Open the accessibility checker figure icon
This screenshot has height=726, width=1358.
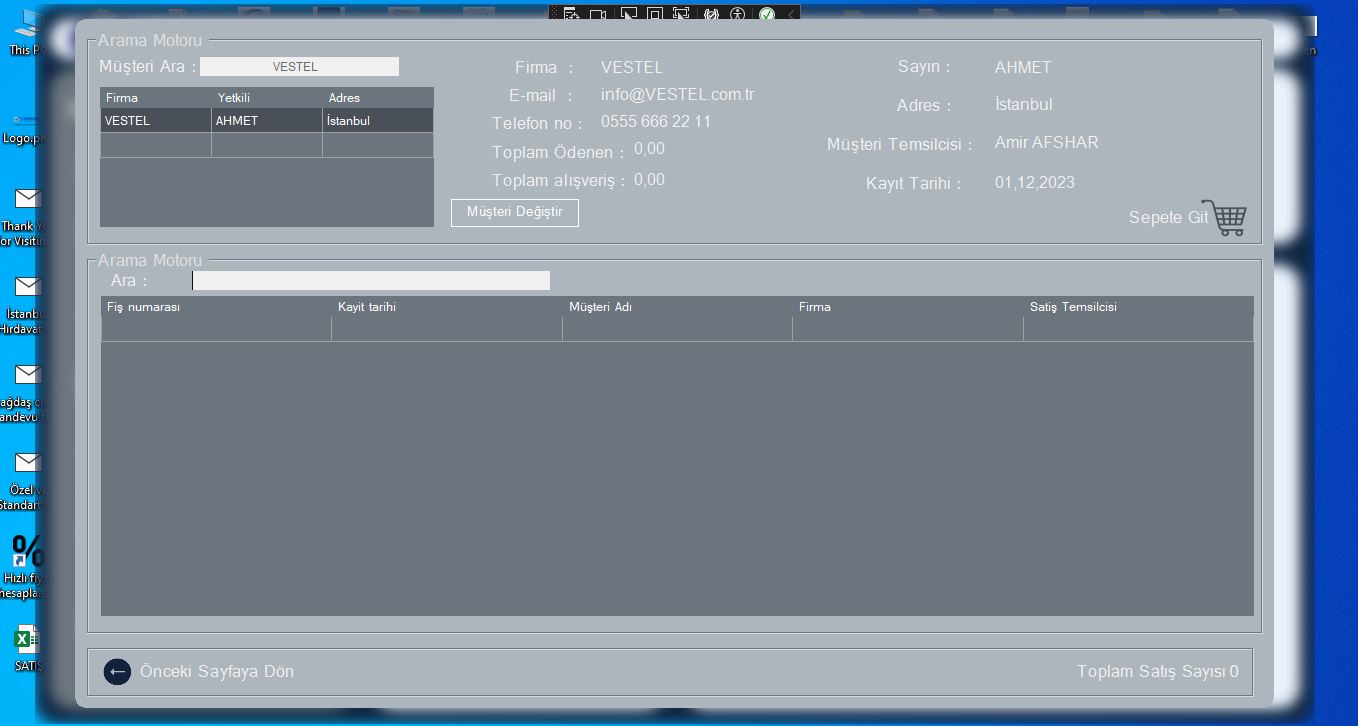[x=738, y=15]
